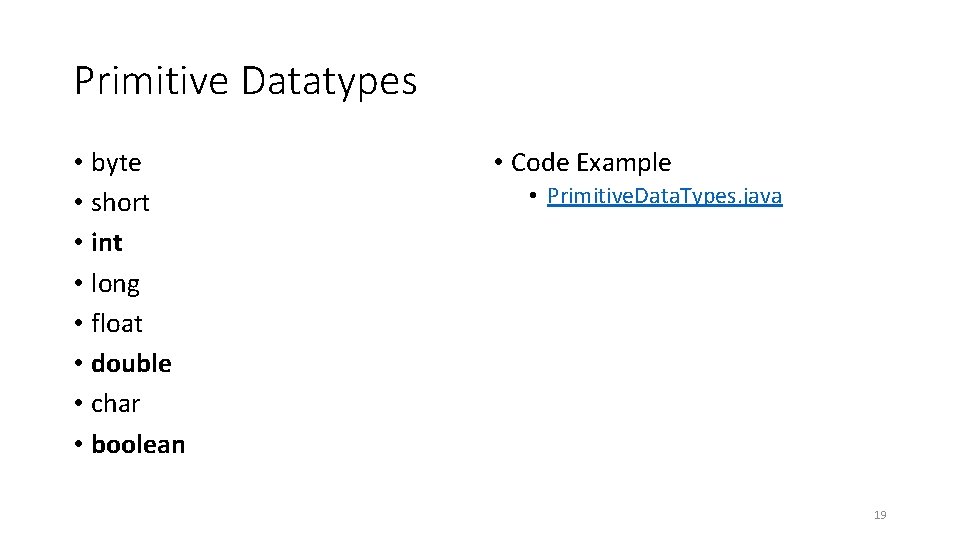Click the bullet marker before the PrimitiveDataTypes.java link
Image resolution: width=960 pixels, height=540 pixels.
[x=535, y=196]
